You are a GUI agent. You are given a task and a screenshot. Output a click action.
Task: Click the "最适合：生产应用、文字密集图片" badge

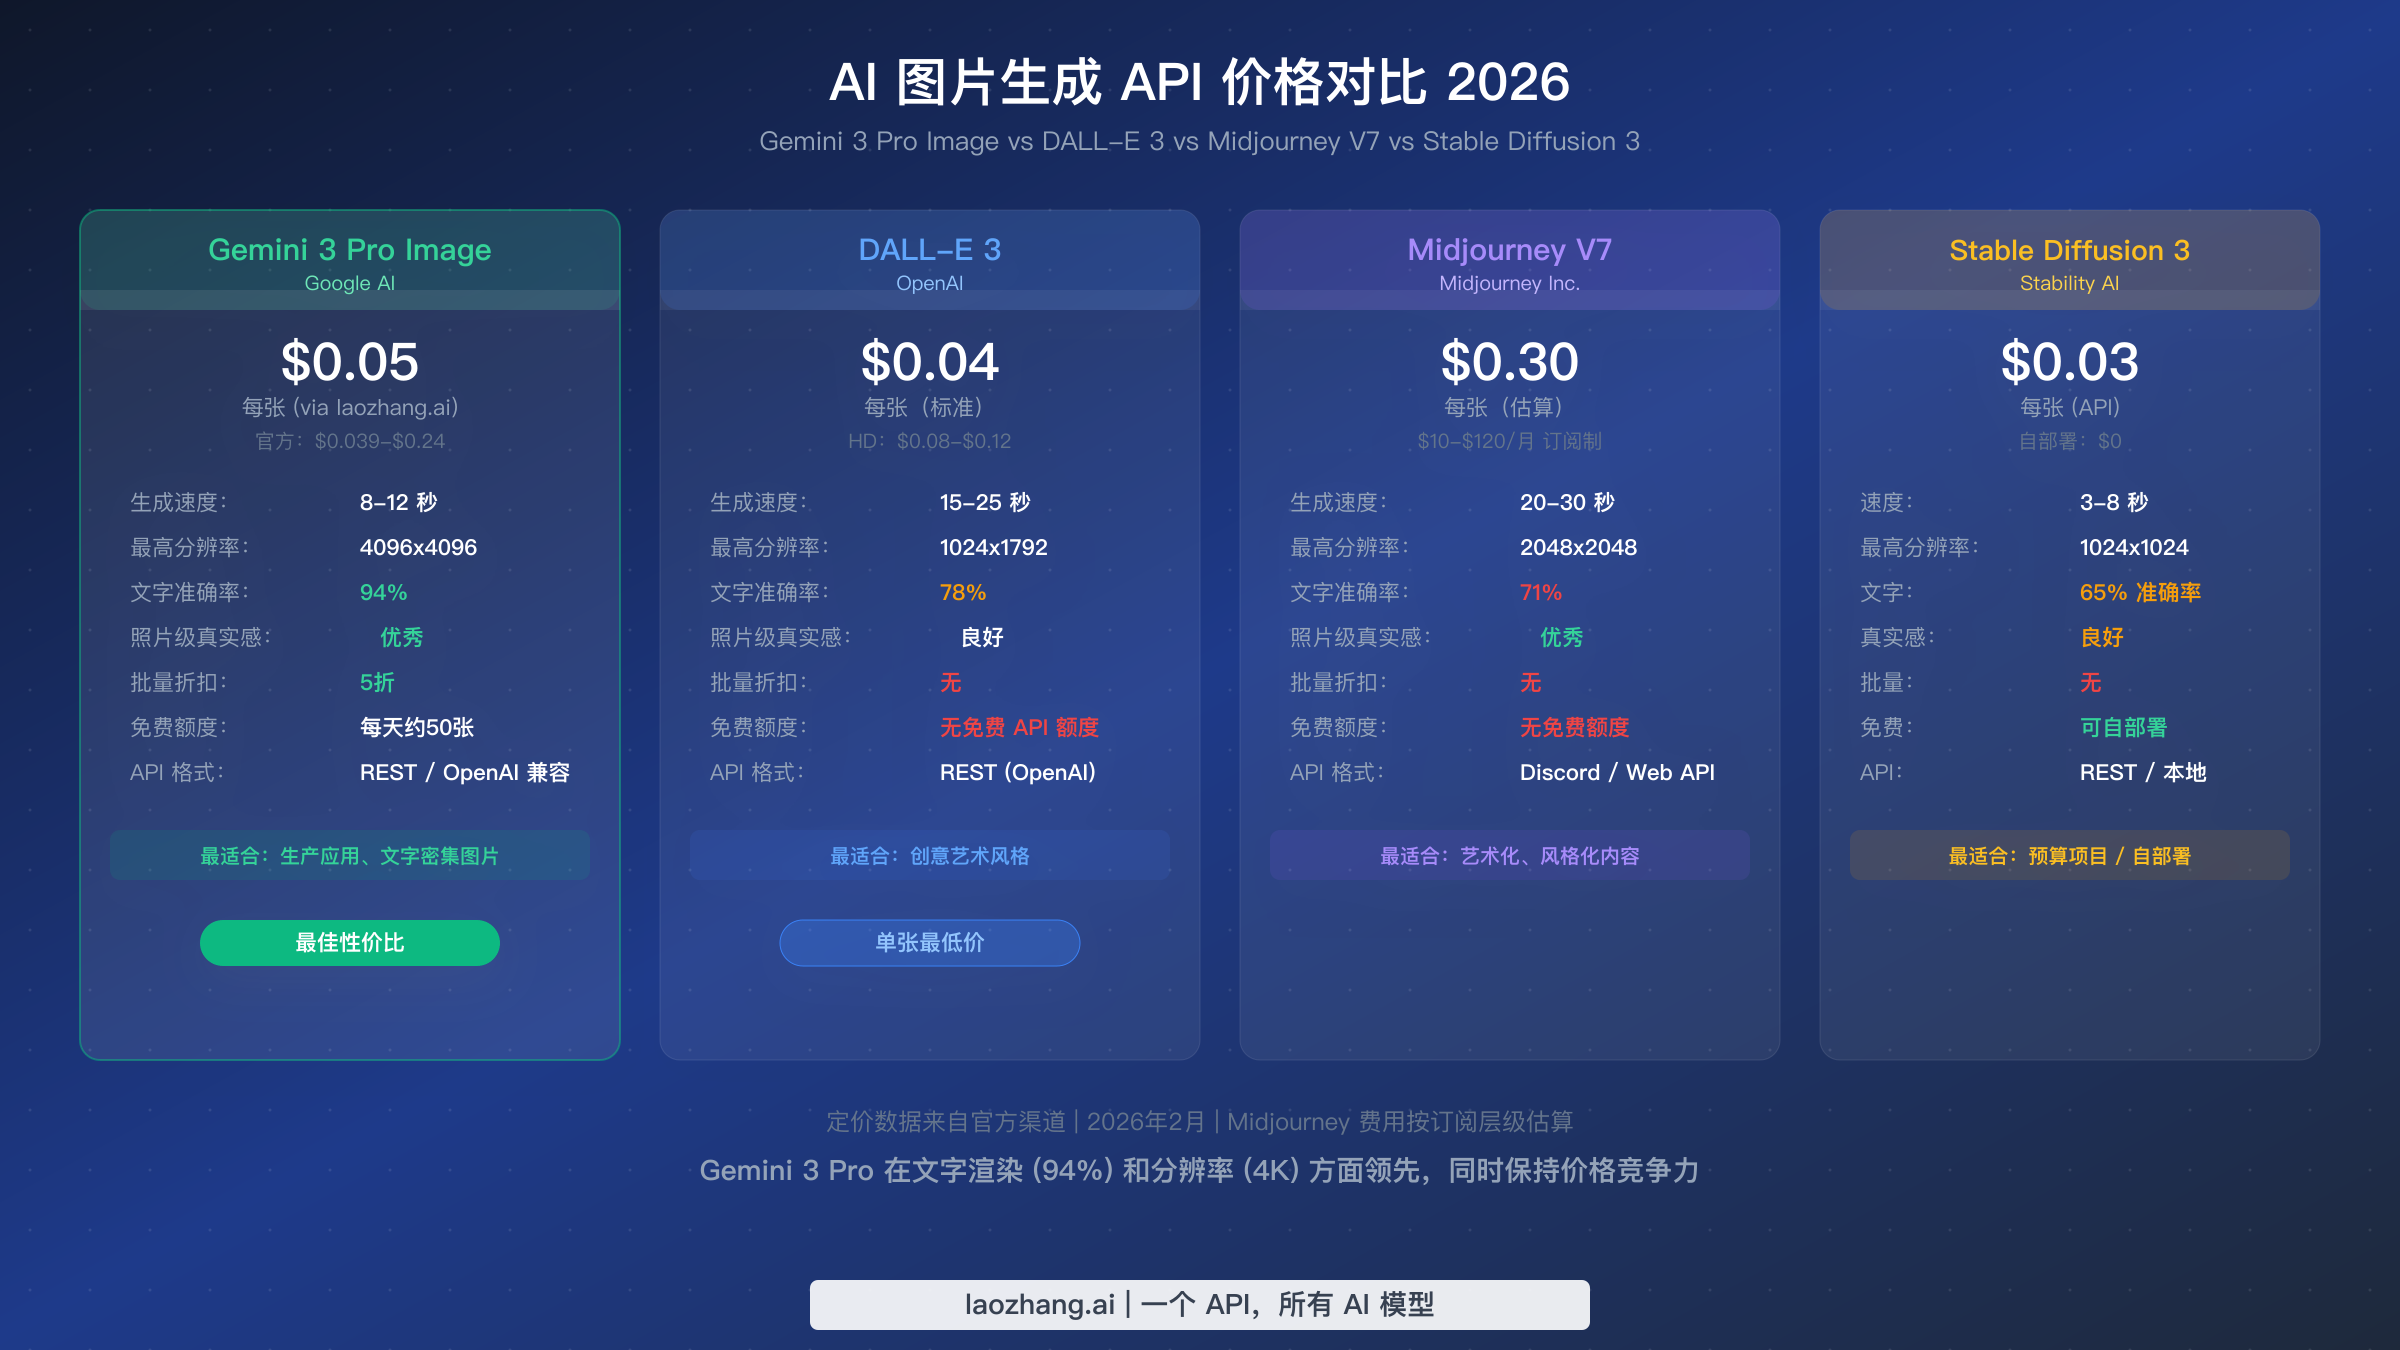point(349,855)
